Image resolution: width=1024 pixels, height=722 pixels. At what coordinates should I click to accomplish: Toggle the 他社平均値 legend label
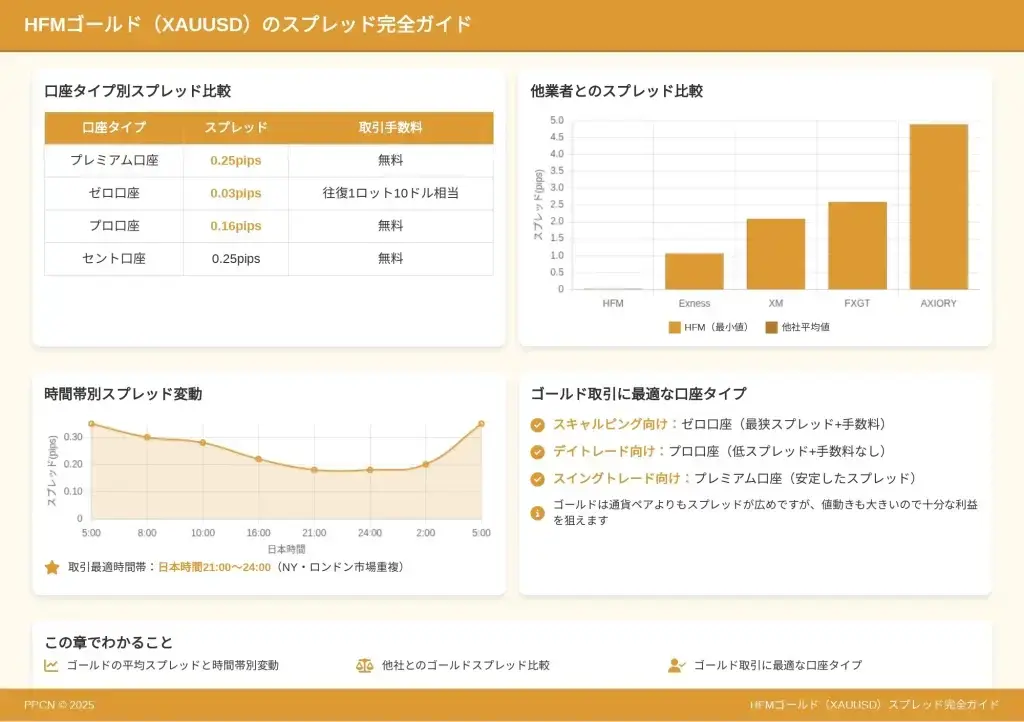[805, 327]
